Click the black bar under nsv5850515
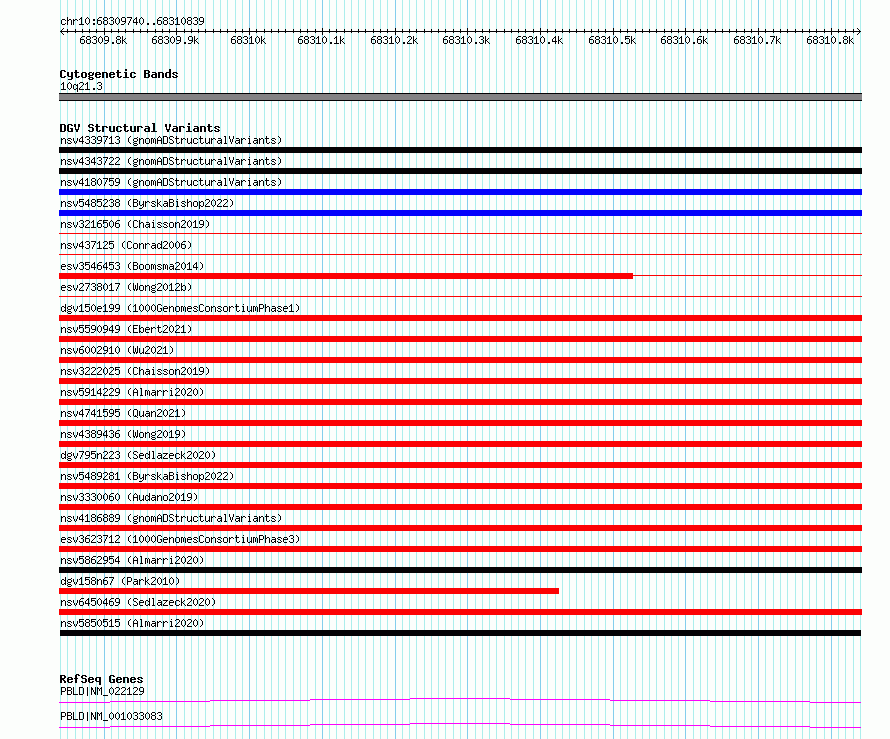 pyautogui.click(x=460, y=633)
